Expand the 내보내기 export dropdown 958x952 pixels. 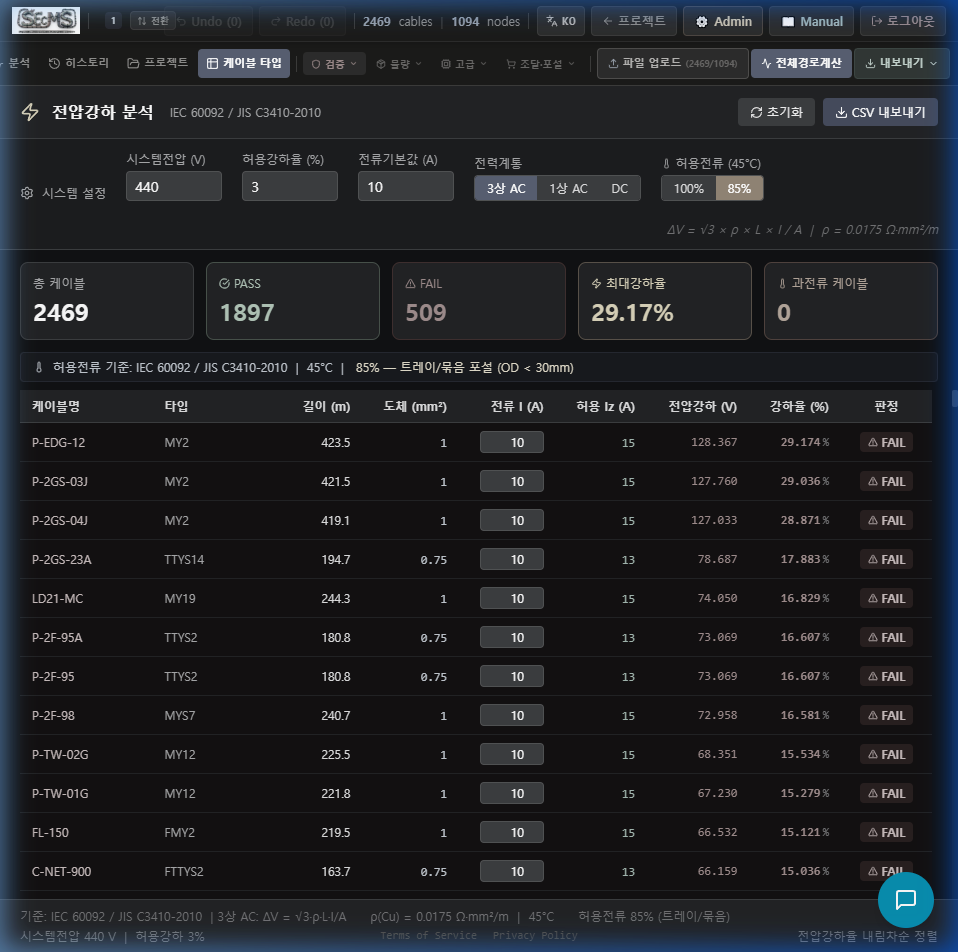pyautogui.click(x=902, y=63)
